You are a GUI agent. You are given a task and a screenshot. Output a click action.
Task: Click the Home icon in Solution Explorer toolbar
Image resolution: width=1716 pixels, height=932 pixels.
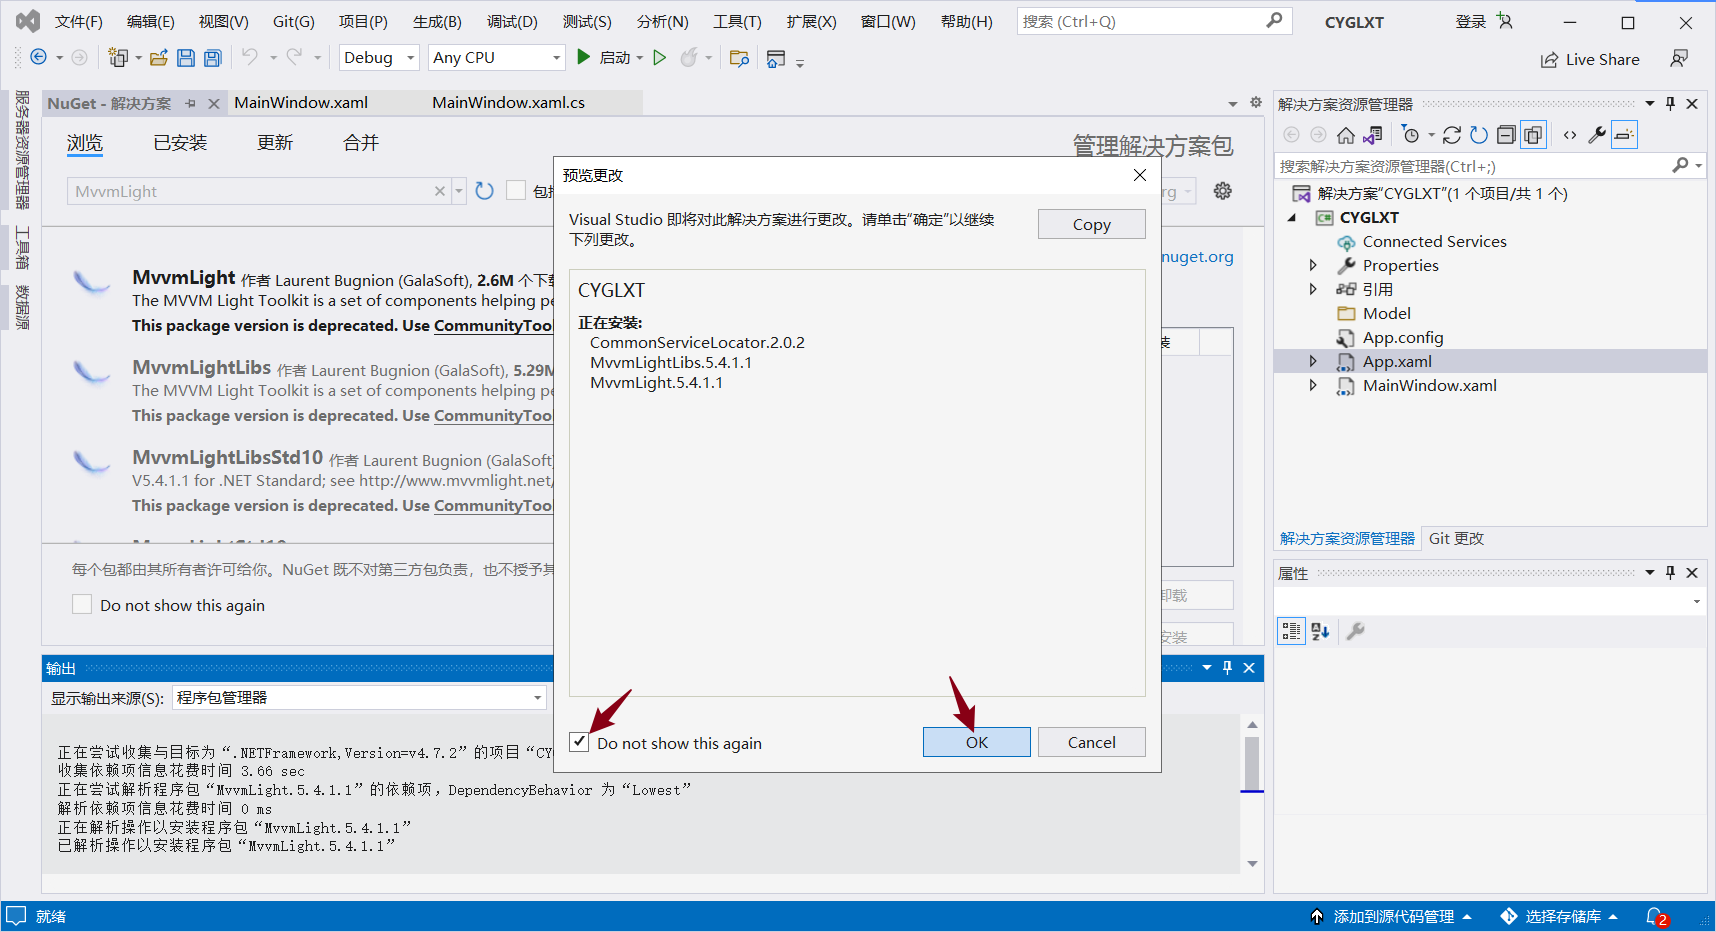tap(1346, 135)
